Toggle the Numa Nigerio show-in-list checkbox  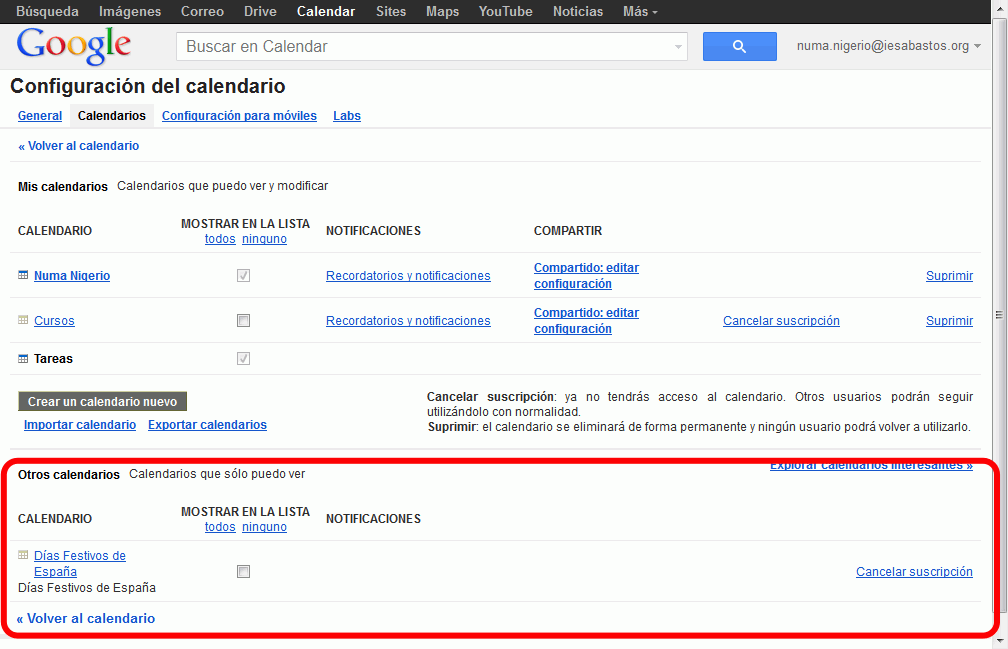pyautogui.click(x=243, y=276)
